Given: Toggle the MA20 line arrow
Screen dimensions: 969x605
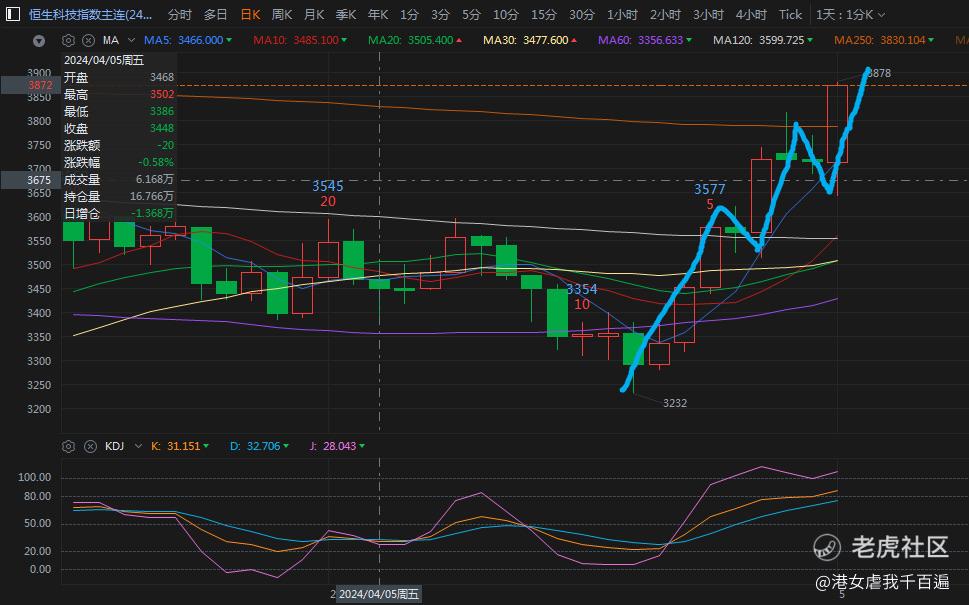Looking at the screenshot, I should click(459, 40).
